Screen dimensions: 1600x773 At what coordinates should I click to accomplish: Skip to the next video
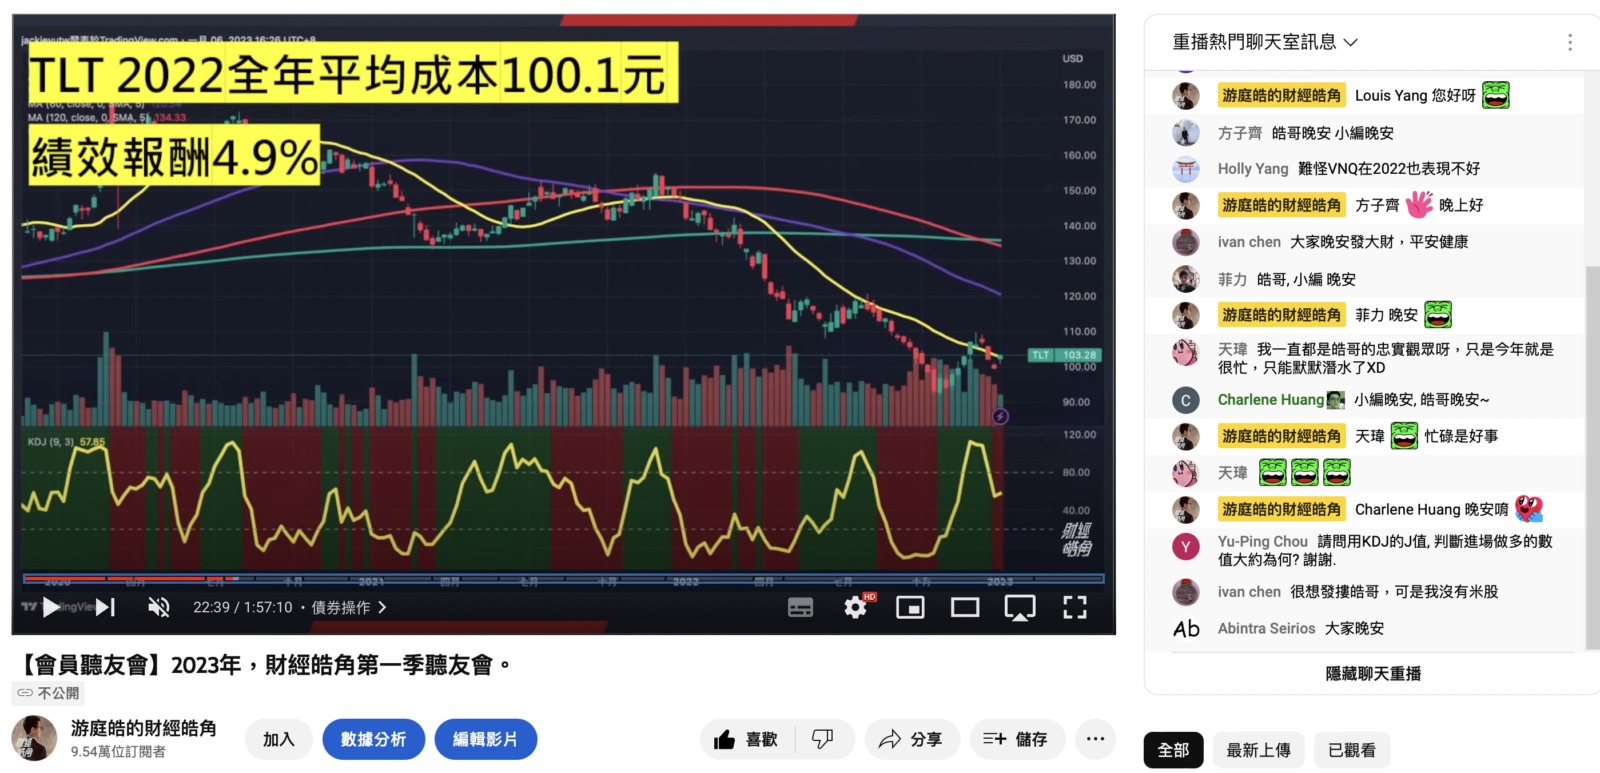click(x=106, y=607)
